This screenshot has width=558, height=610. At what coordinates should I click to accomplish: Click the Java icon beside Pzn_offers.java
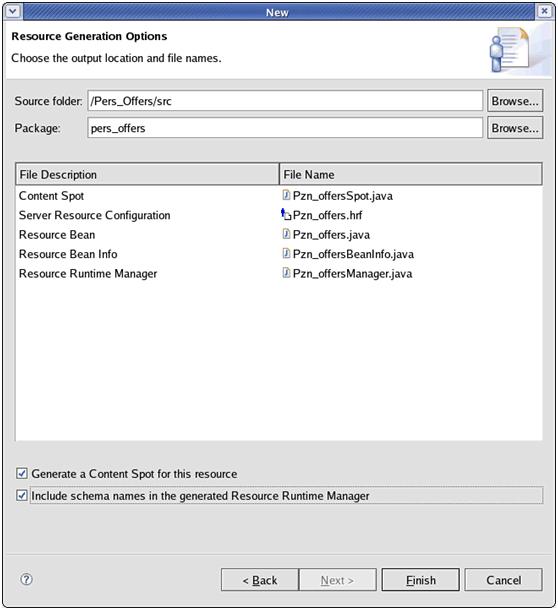point(286,234)
